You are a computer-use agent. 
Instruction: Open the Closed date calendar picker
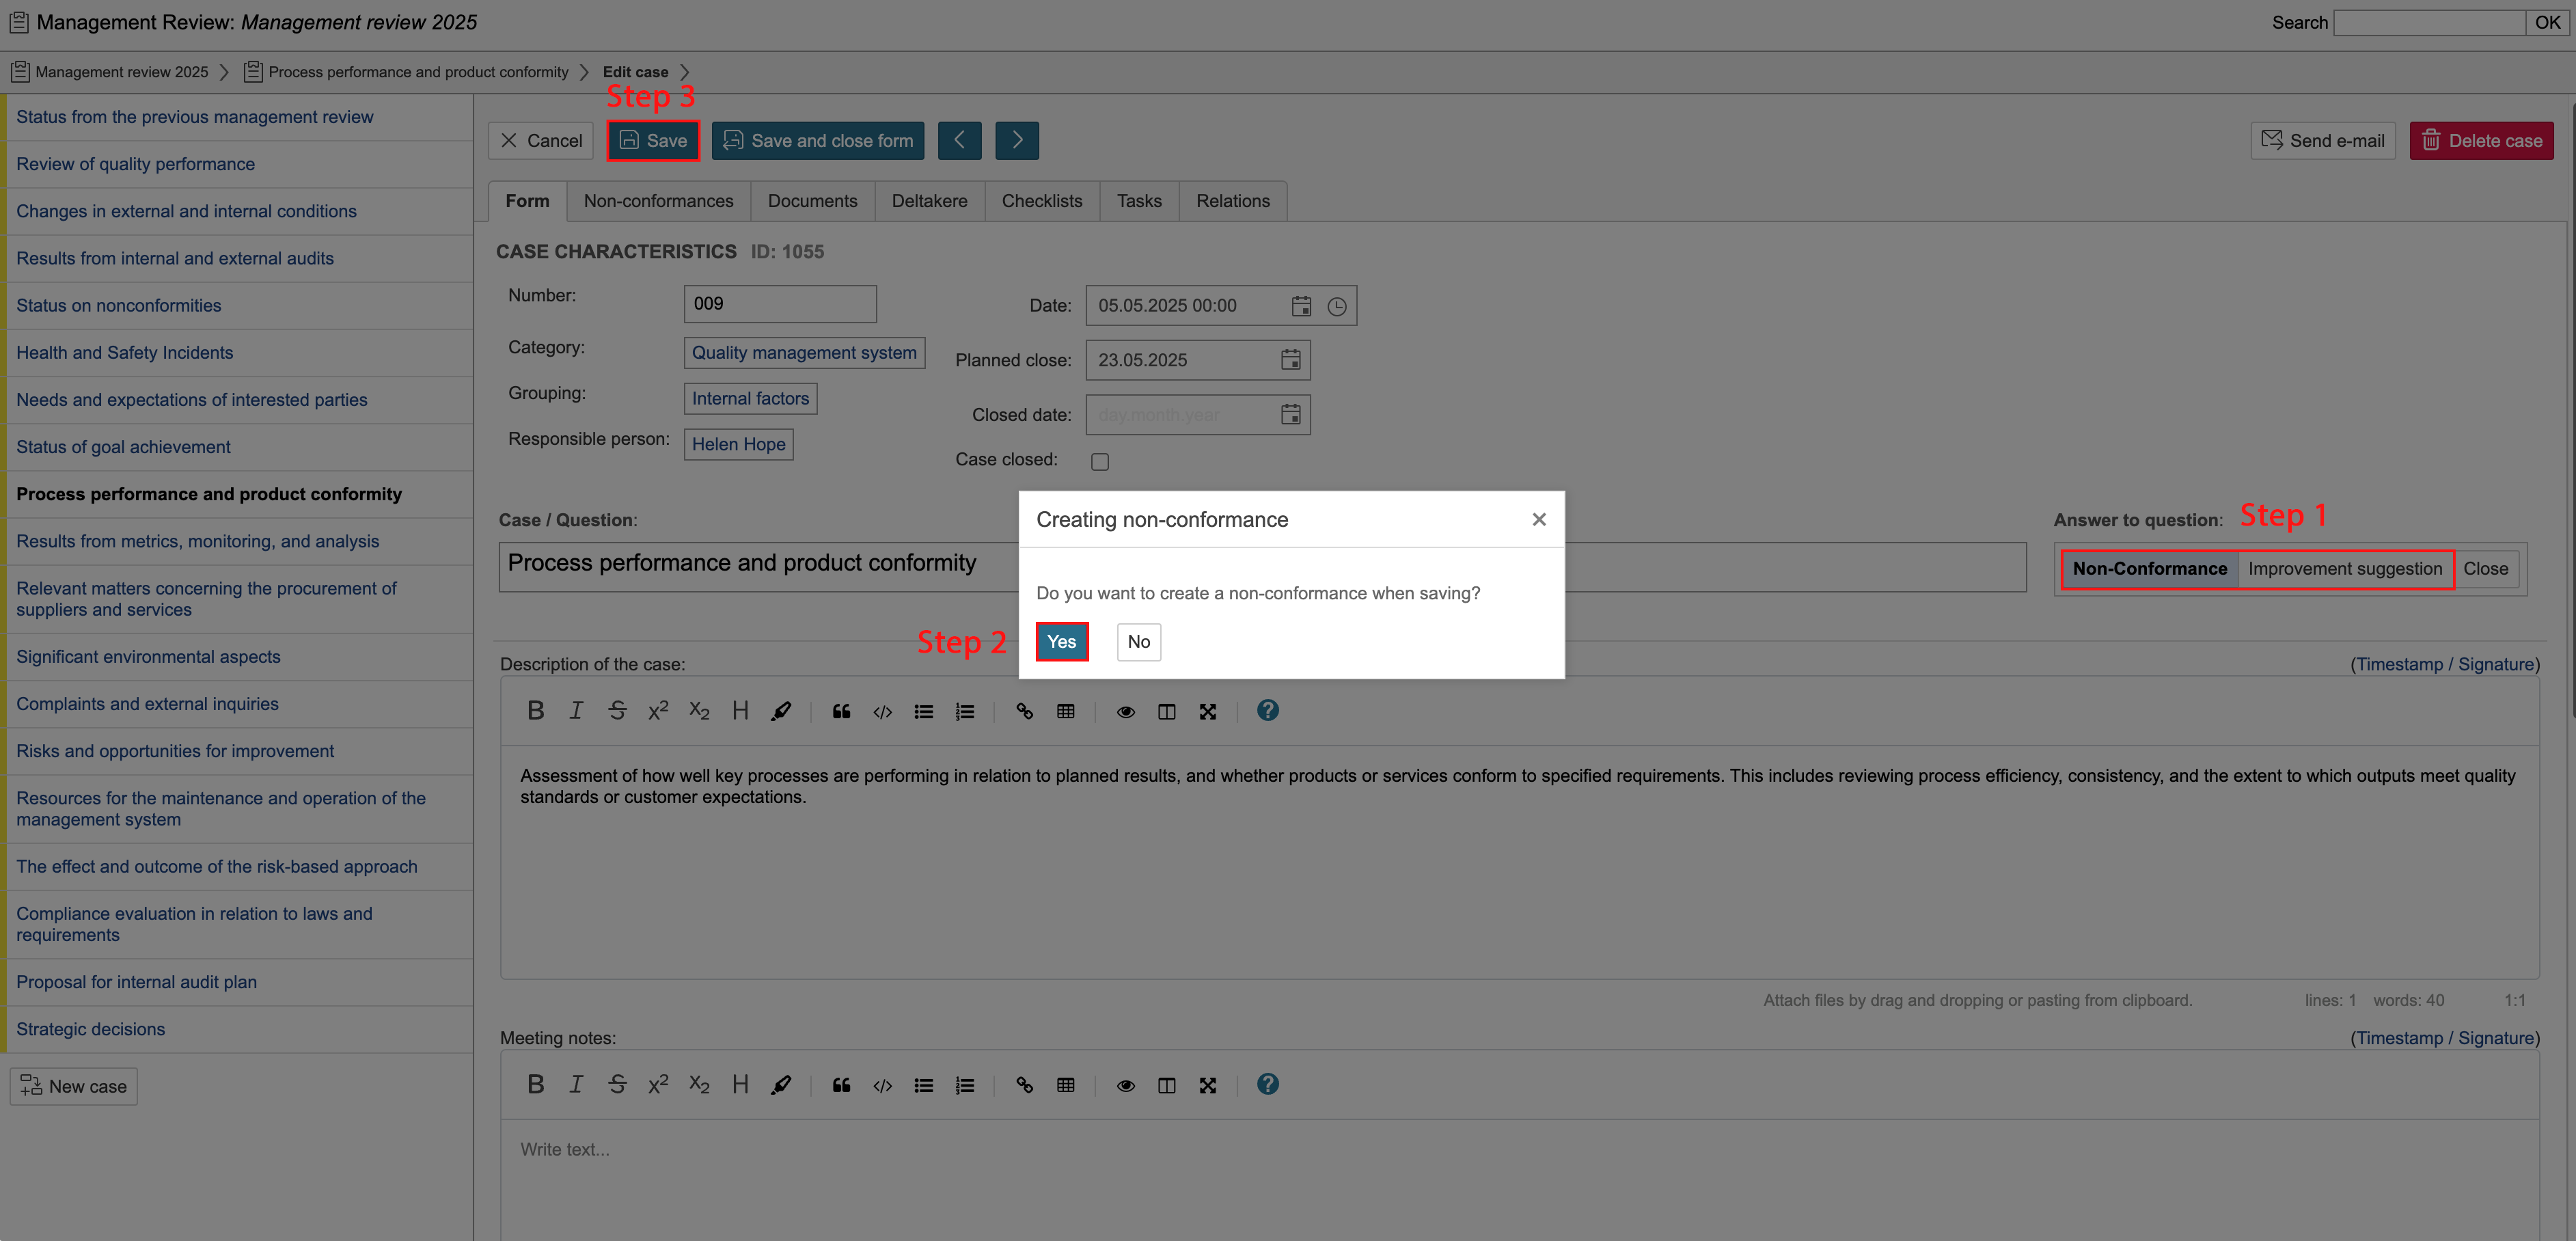(1290, 414)
